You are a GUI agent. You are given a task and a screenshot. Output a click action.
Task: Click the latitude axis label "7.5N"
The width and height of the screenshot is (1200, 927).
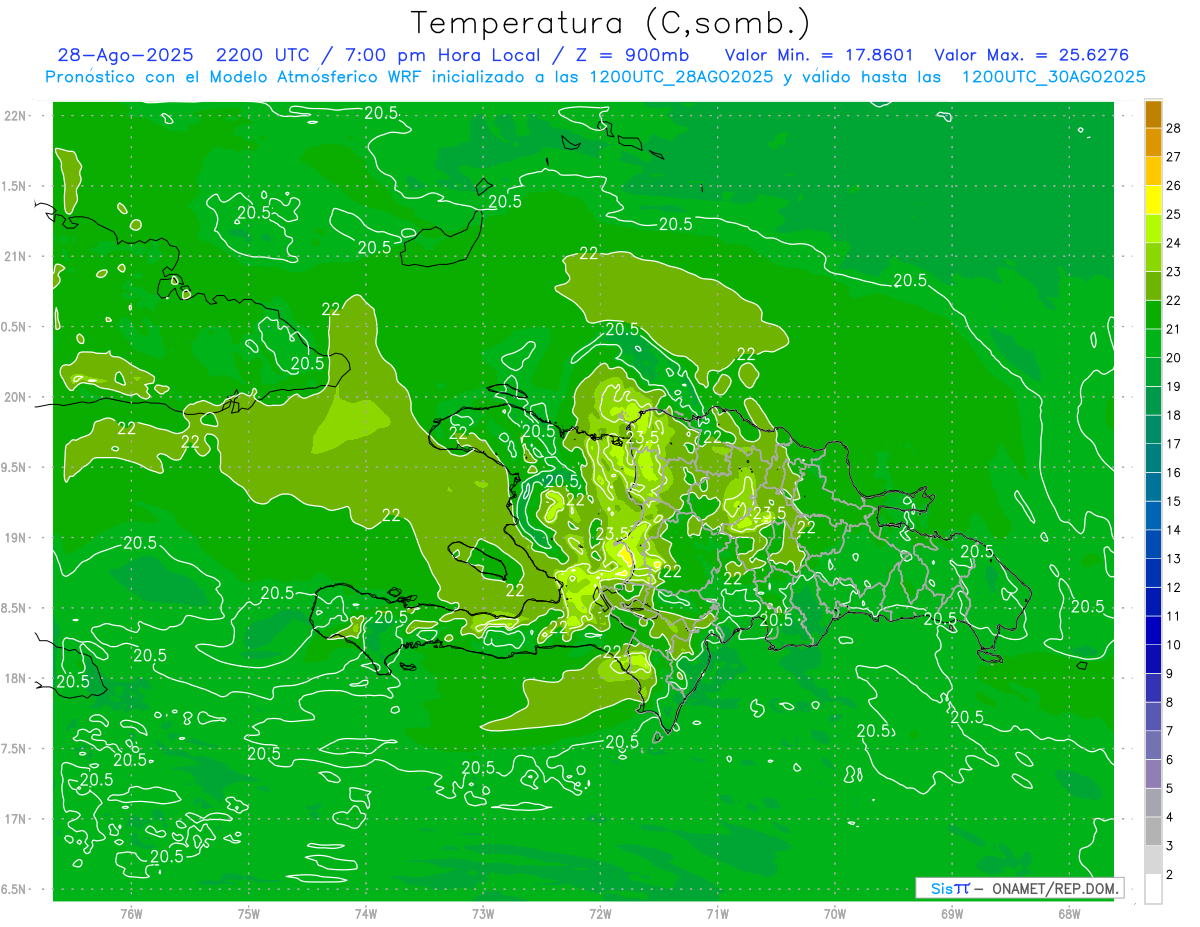[15, 749]
